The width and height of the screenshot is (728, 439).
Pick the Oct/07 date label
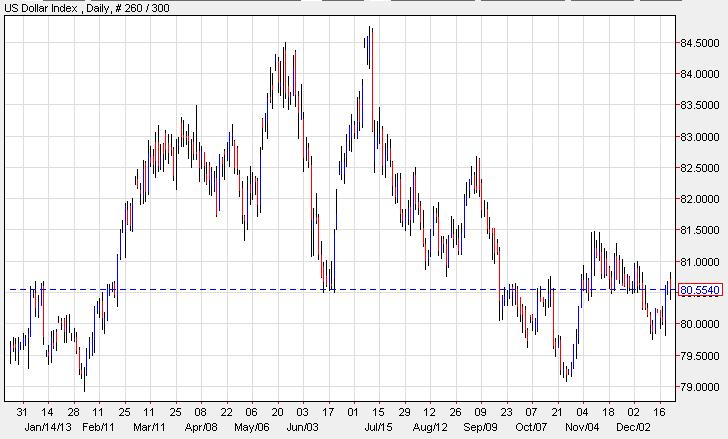tap(532, 427)
